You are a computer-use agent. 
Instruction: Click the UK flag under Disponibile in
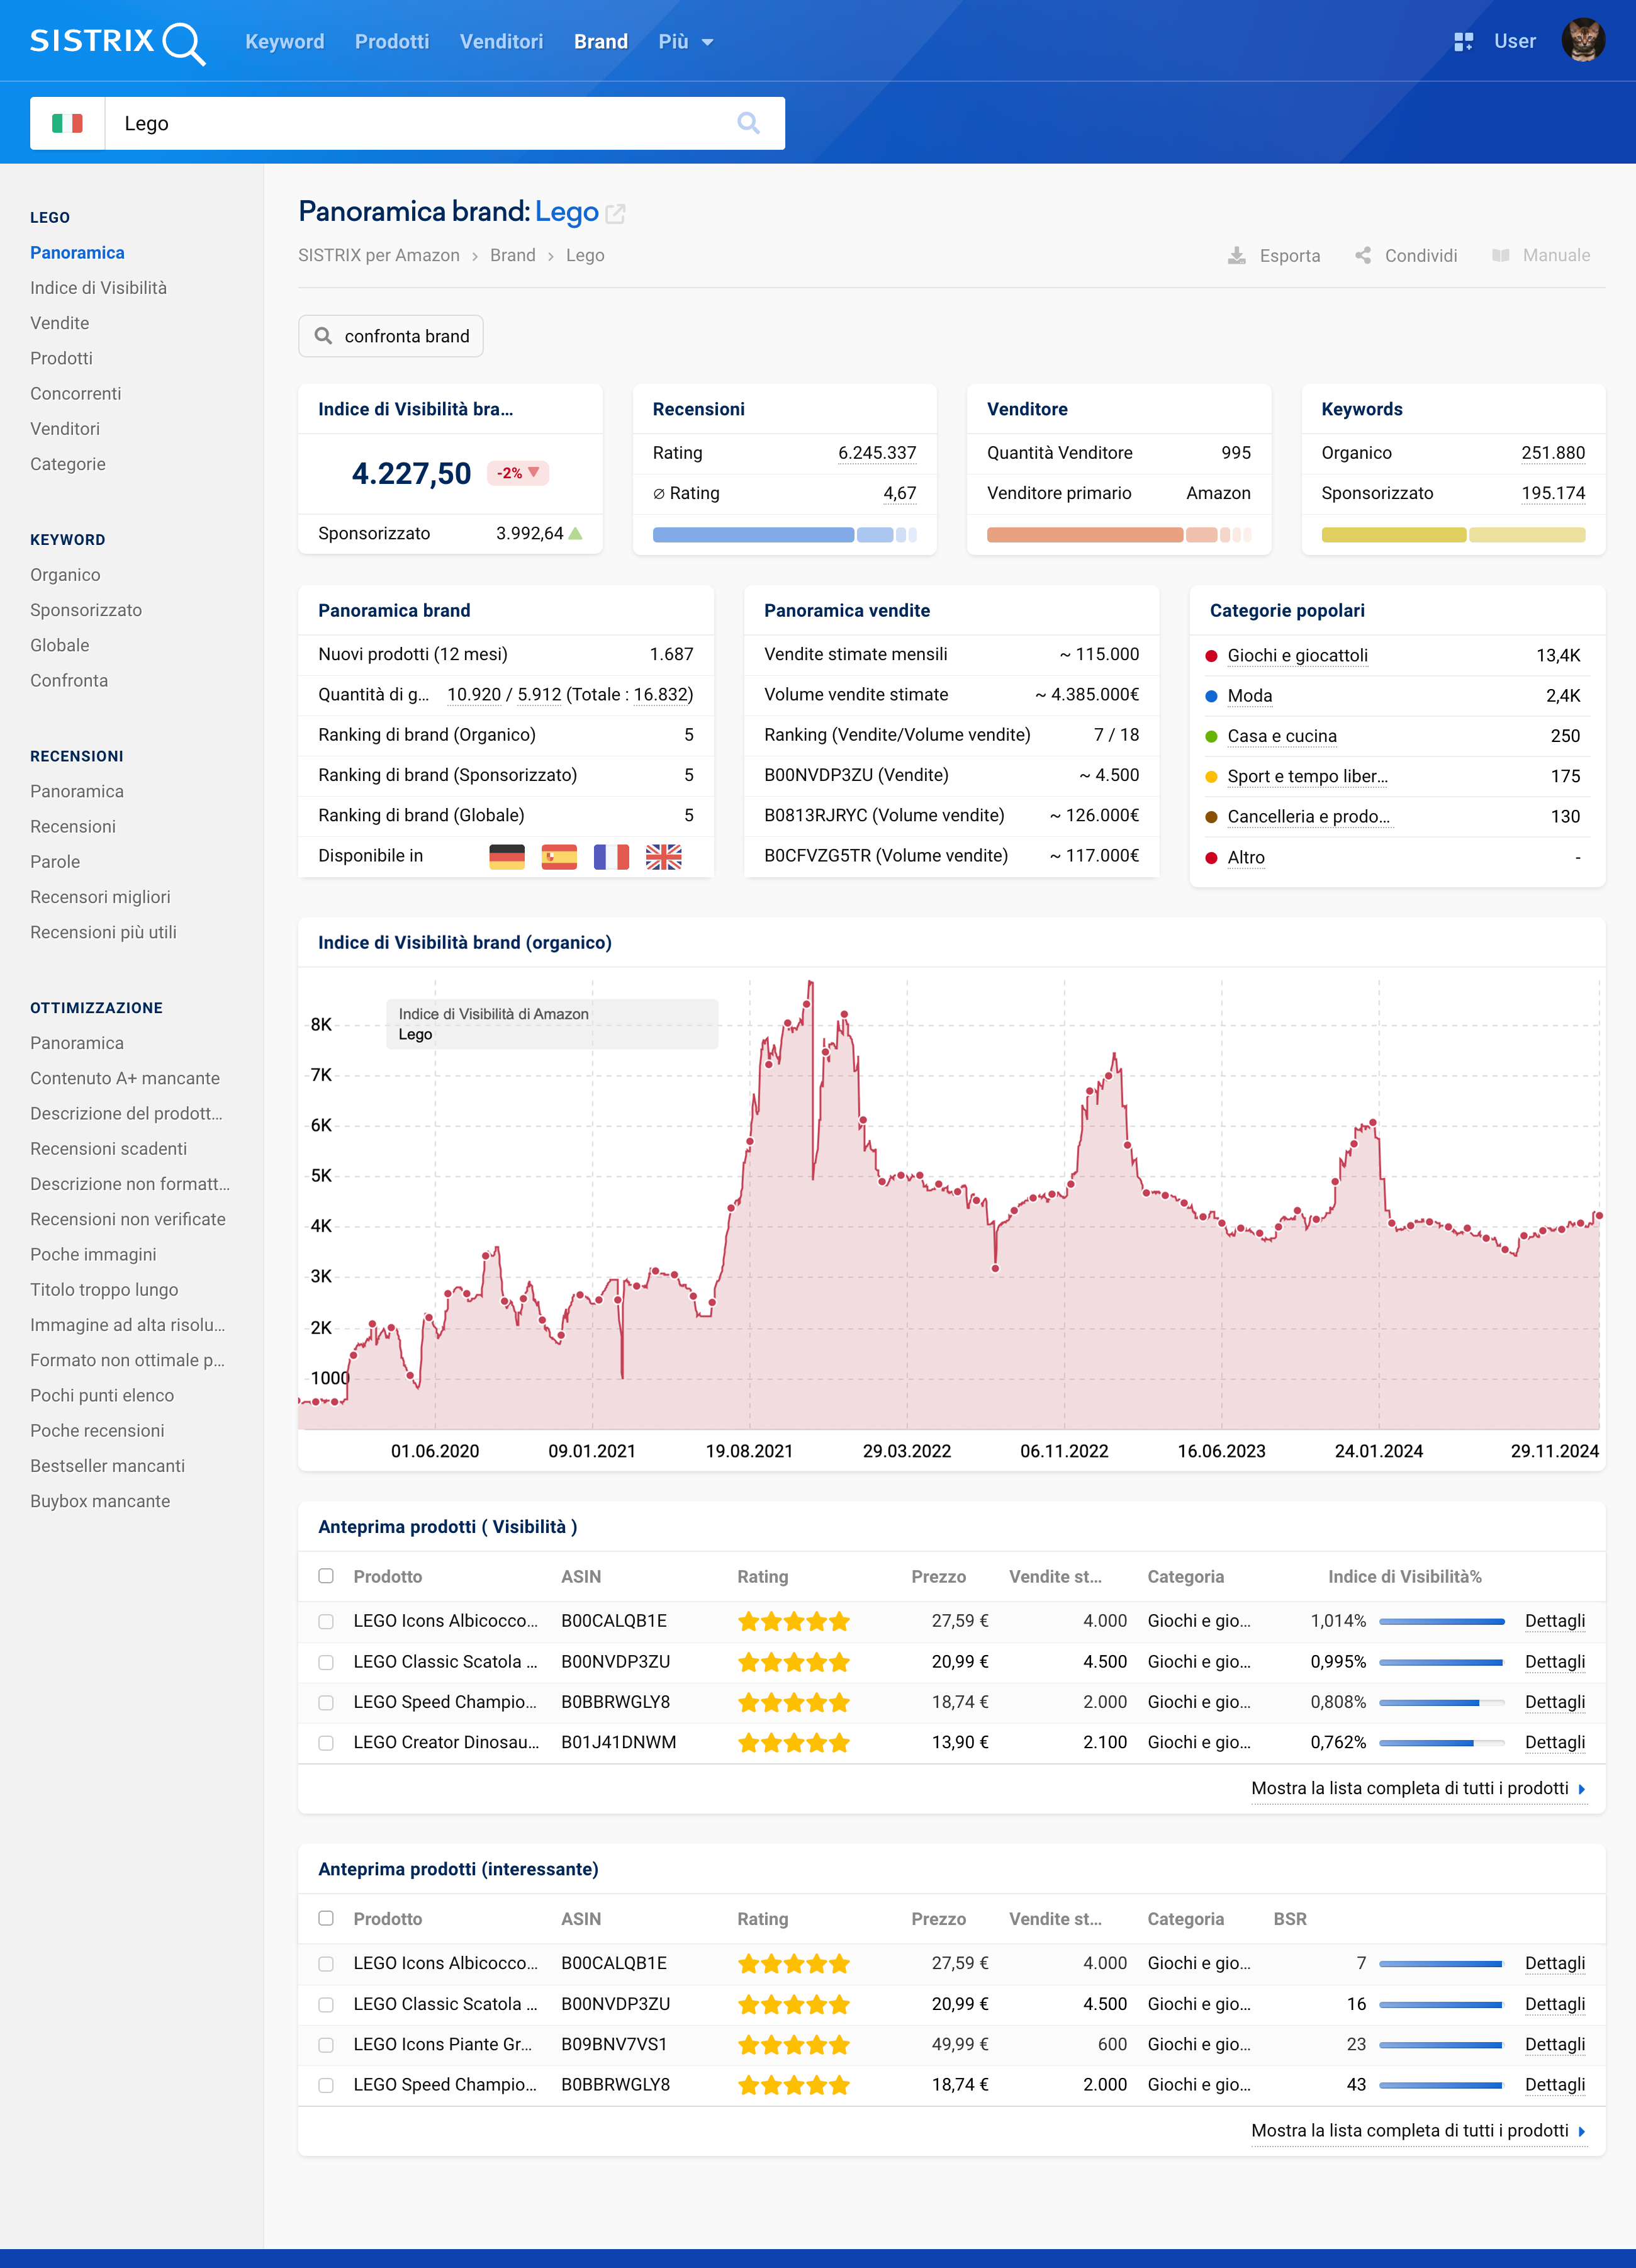663,856
